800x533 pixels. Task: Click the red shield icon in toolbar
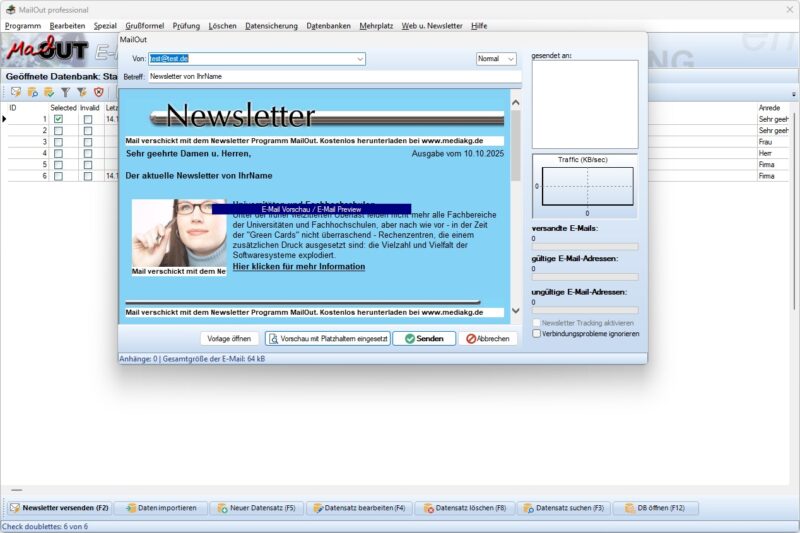coord(98,92)
